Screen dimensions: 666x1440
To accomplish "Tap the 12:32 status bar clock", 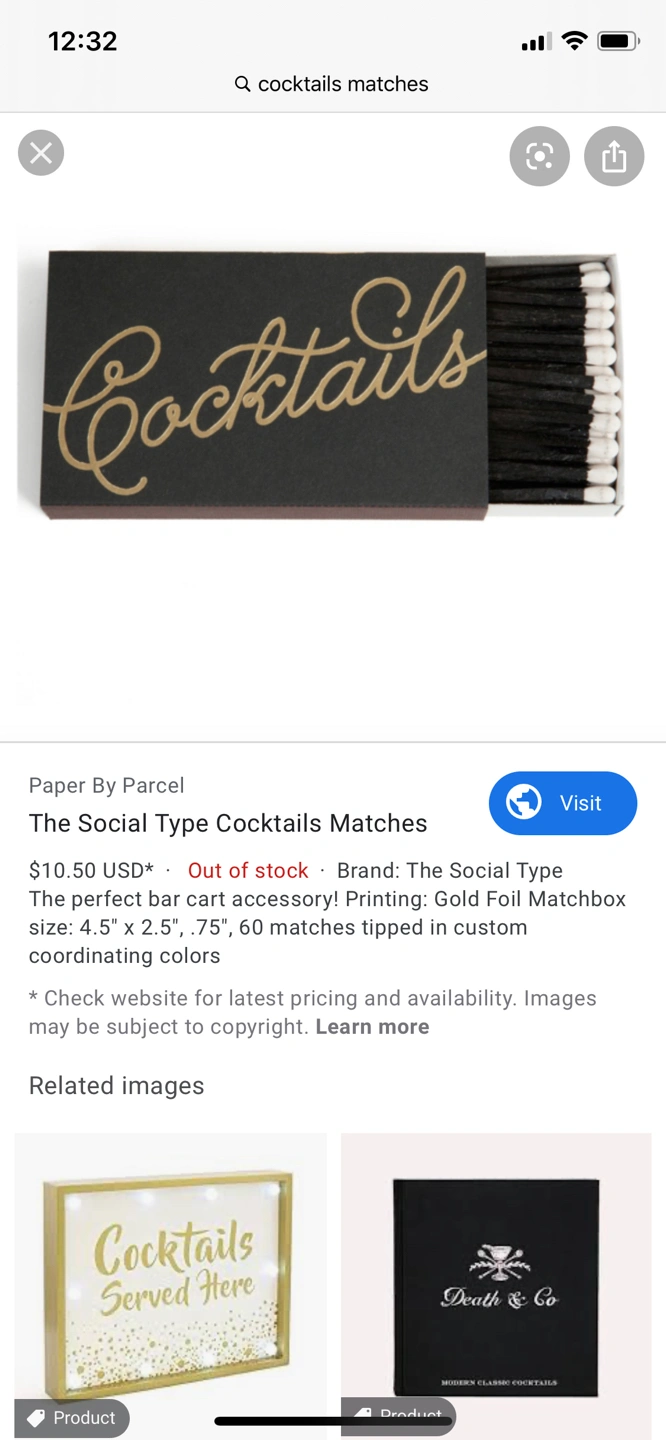I will click(83, 41).
